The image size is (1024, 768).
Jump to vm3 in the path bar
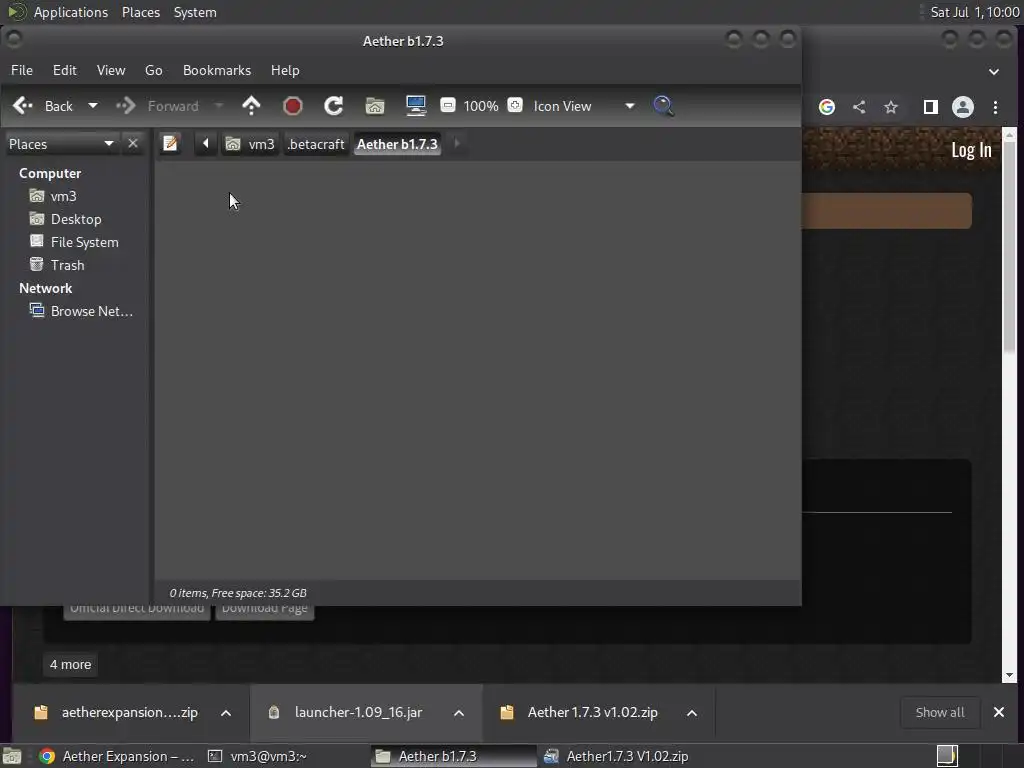coord(251,144)
